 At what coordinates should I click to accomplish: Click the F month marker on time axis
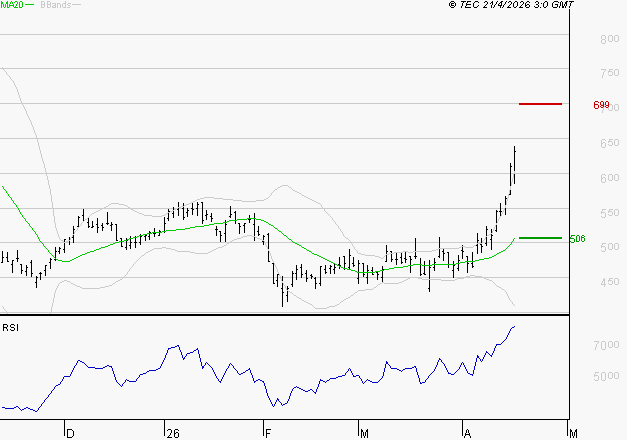click(268, 434)
